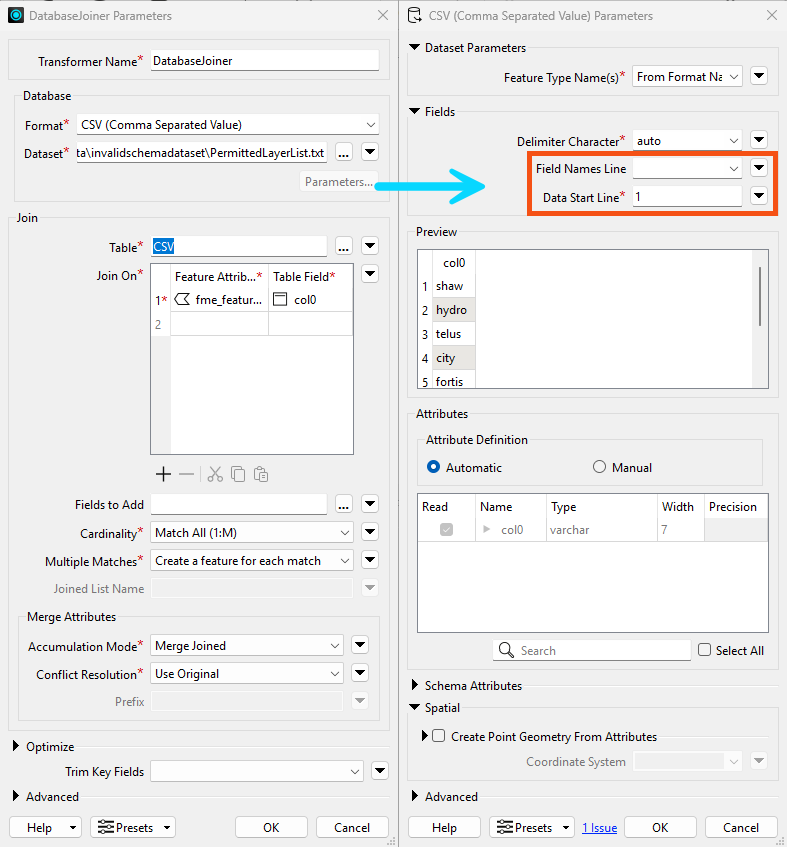This screenshot has height=847, width=787.
Task: Collapse Dataset Parameters section
Action: (x=414, y=48)
